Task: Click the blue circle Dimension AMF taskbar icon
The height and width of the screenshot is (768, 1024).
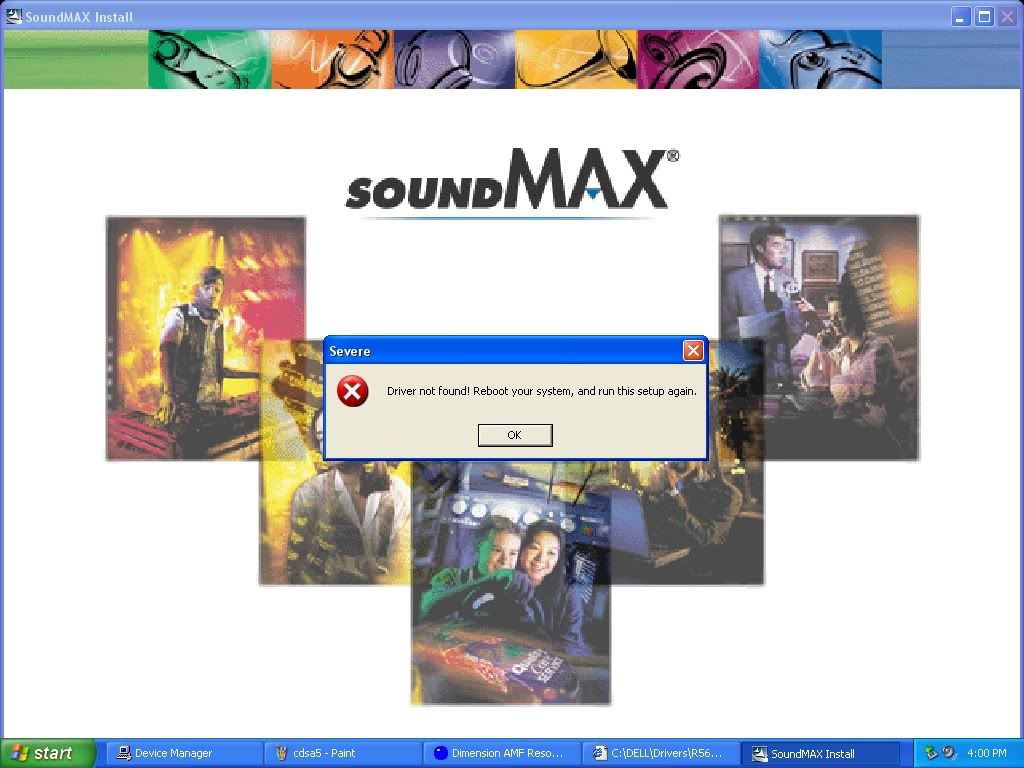Action: coord(441,753)
